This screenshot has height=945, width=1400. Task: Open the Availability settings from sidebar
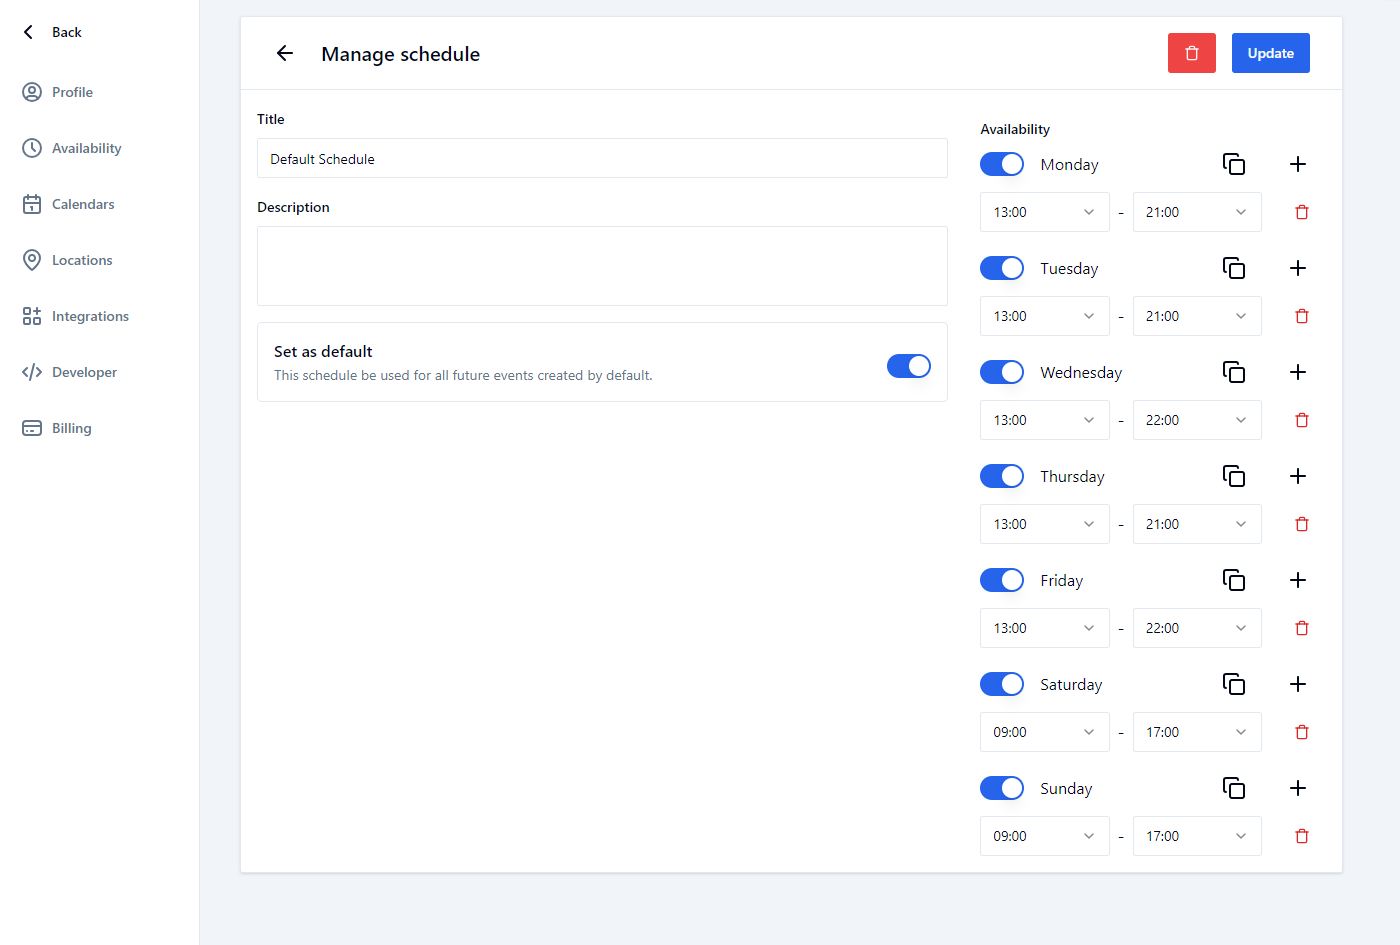click(x=83, y=147)
